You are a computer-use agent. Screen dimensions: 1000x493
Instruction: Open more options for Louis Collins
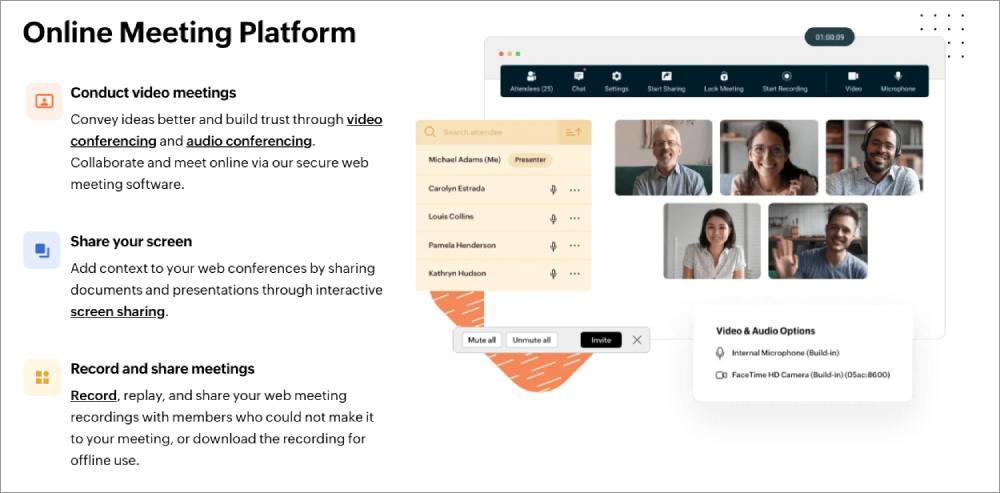[575, 218]
